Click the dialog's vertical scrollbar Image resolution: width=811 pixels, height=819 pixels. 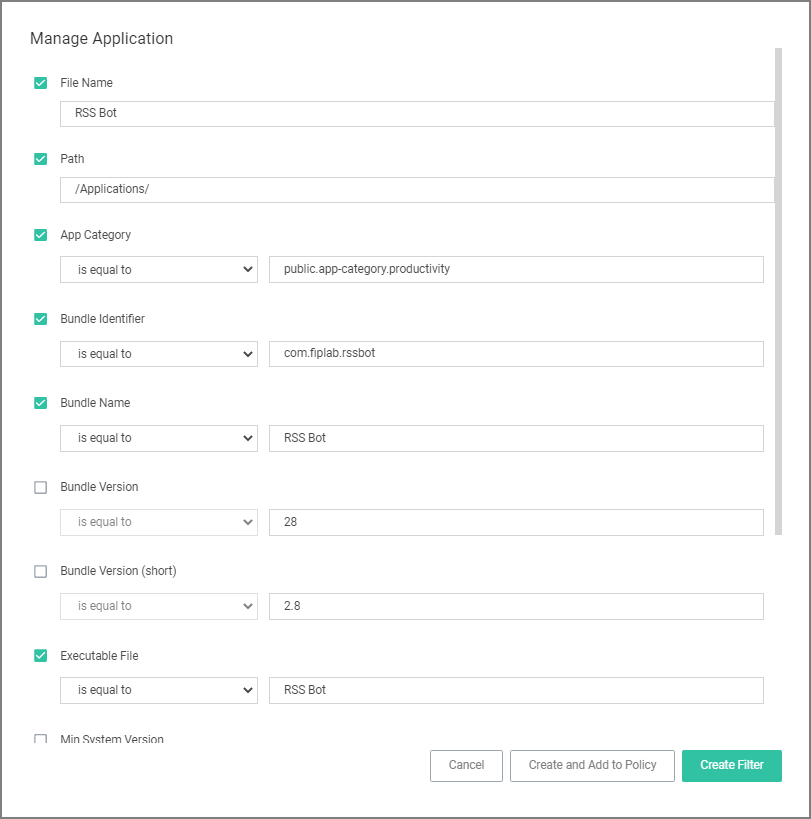point(778,291)
